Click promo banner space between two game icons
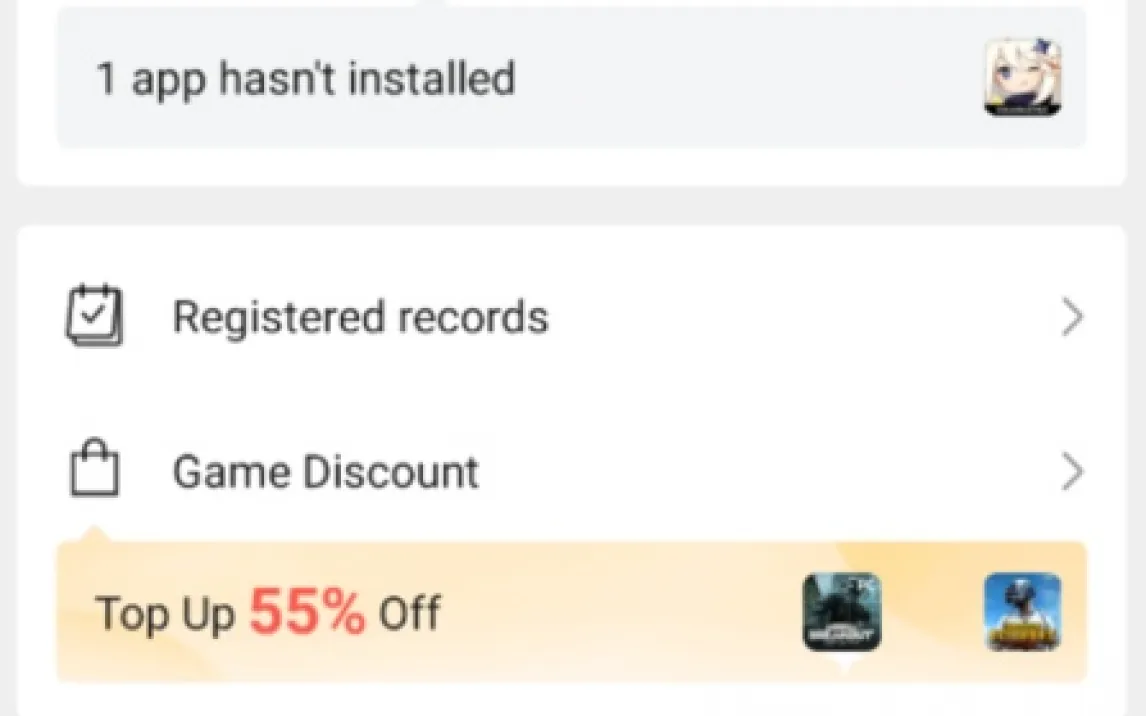Image resolution: width=1146 pixels, height=716 pixels. tap(932, 611)
